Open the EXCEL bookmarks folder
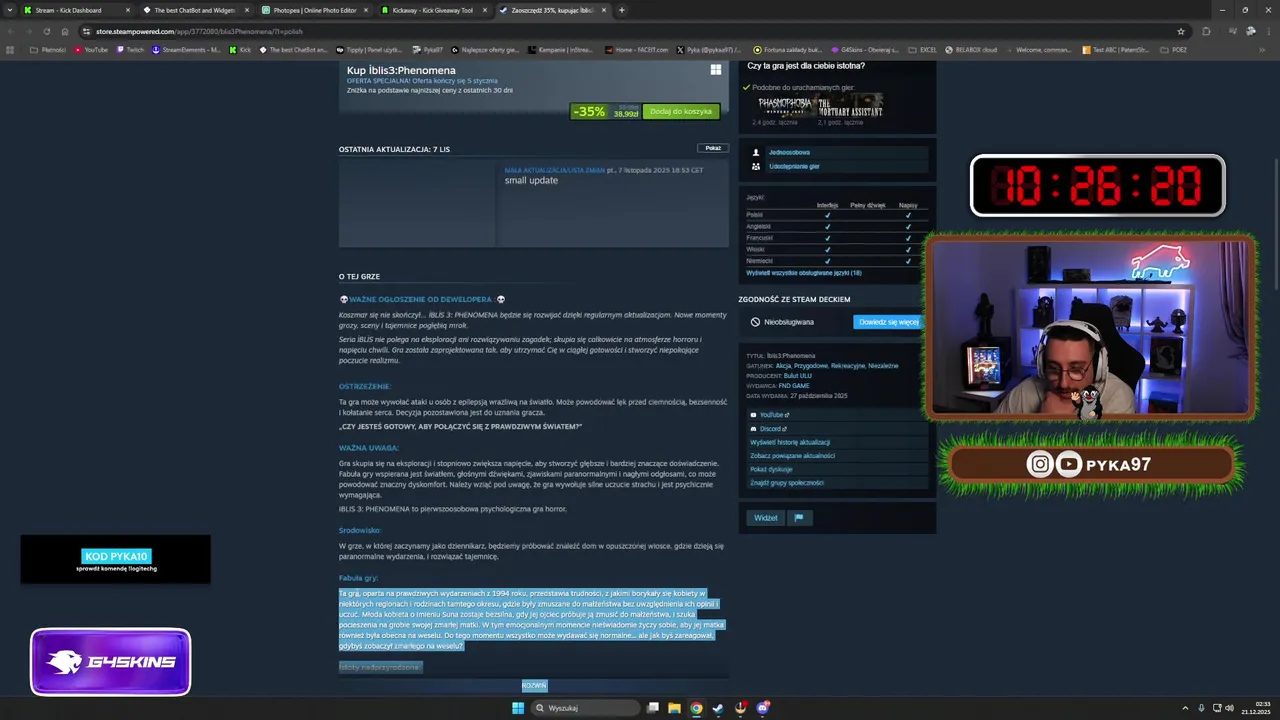 (923, 50)
